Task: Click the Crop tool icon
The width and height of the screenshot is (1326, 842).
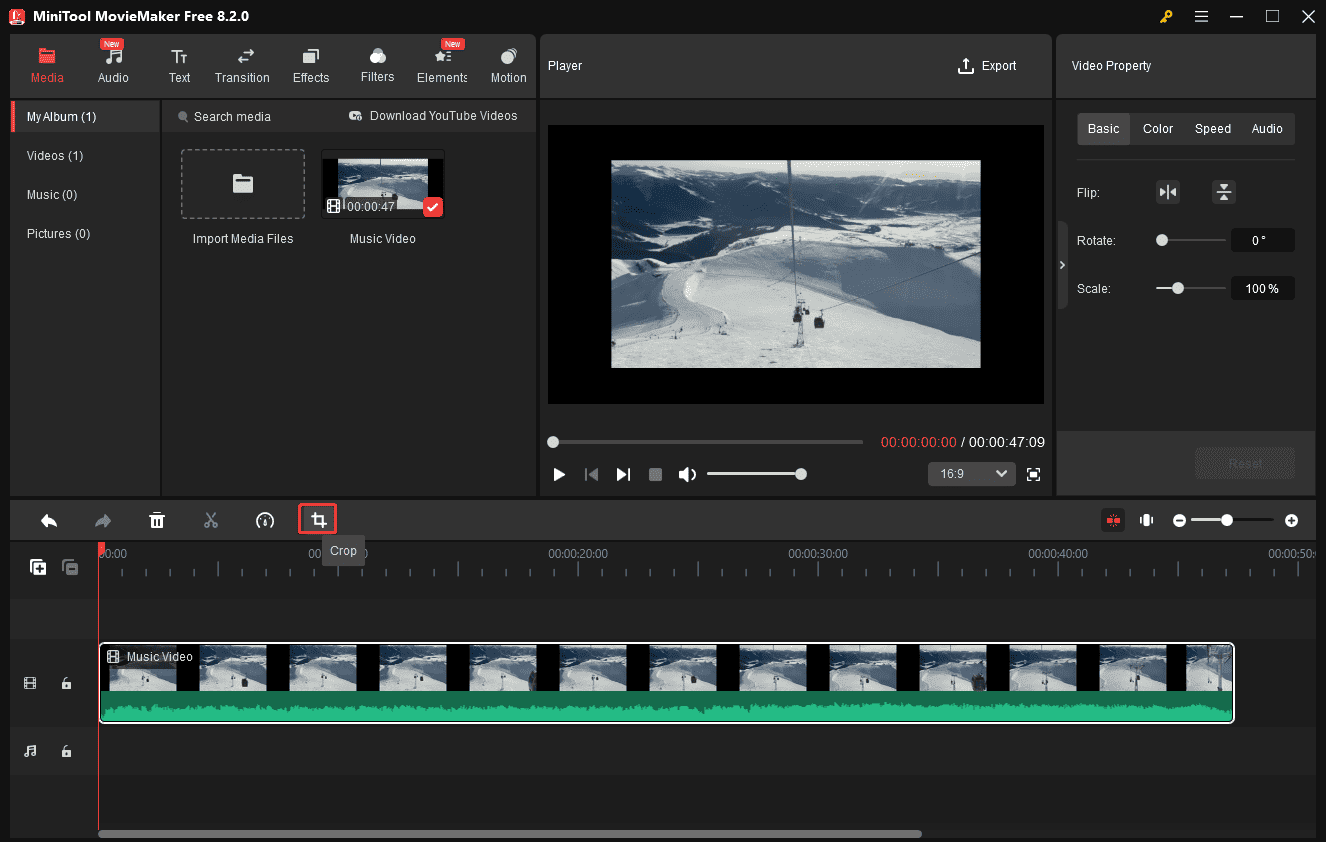Action: pos(318,520)
